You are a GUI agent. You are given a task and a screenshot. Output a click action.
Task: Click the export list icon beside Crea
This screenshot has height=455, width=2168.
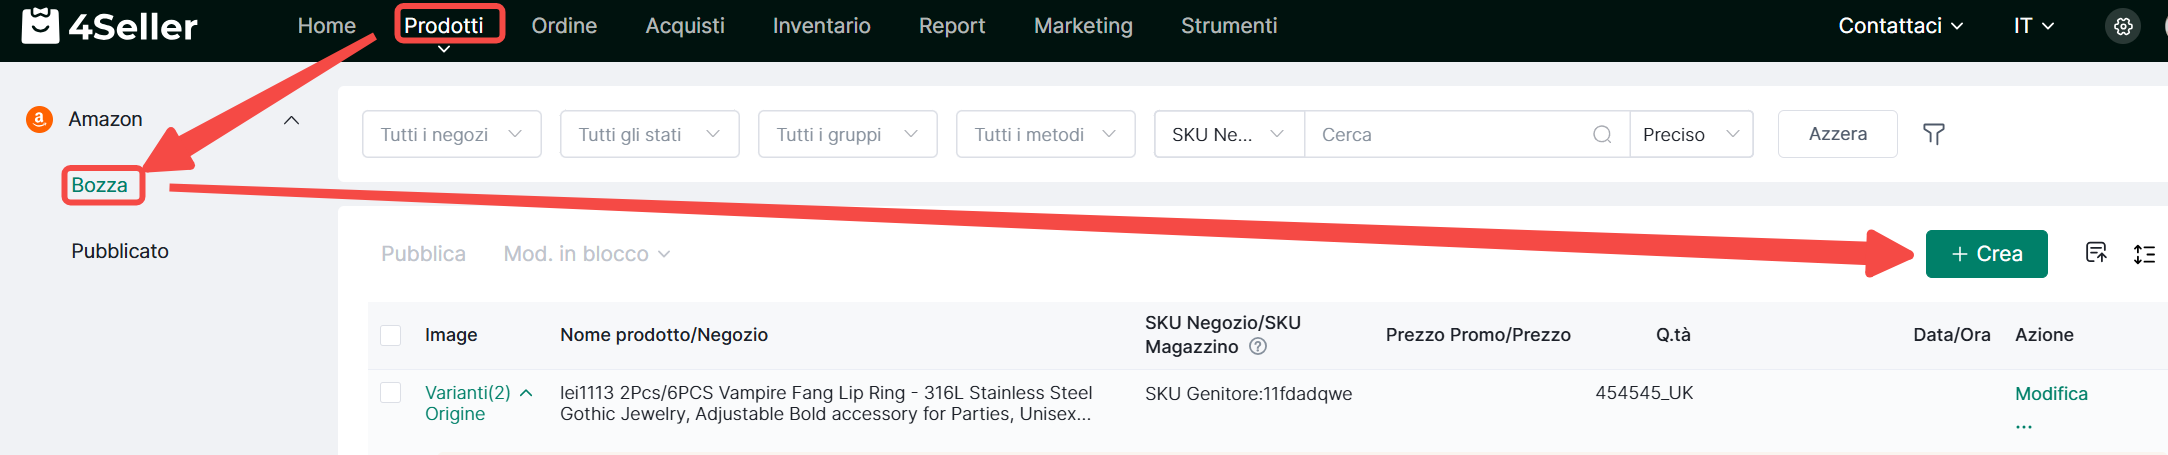[x=2096, y=253]
